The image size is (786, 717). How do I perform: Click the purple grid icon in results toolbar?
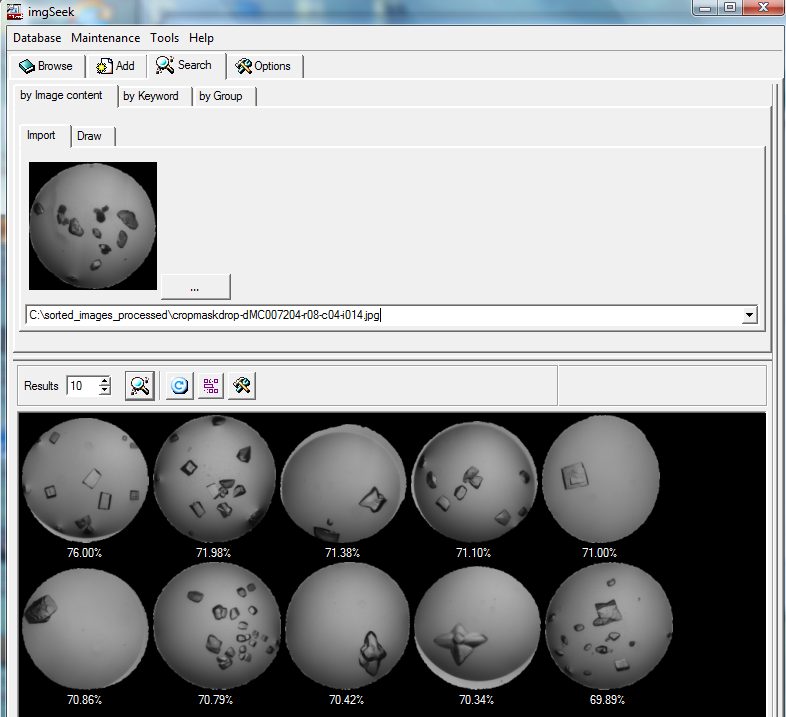pos(211,386)
